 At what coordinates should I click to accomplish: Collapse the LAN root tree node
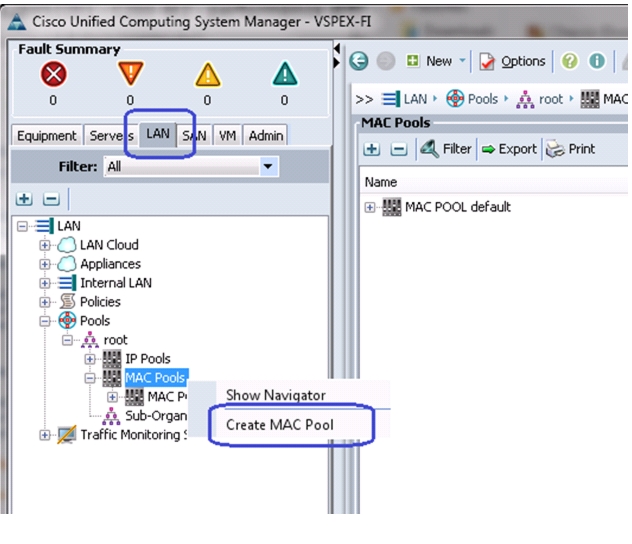[22, 226]
